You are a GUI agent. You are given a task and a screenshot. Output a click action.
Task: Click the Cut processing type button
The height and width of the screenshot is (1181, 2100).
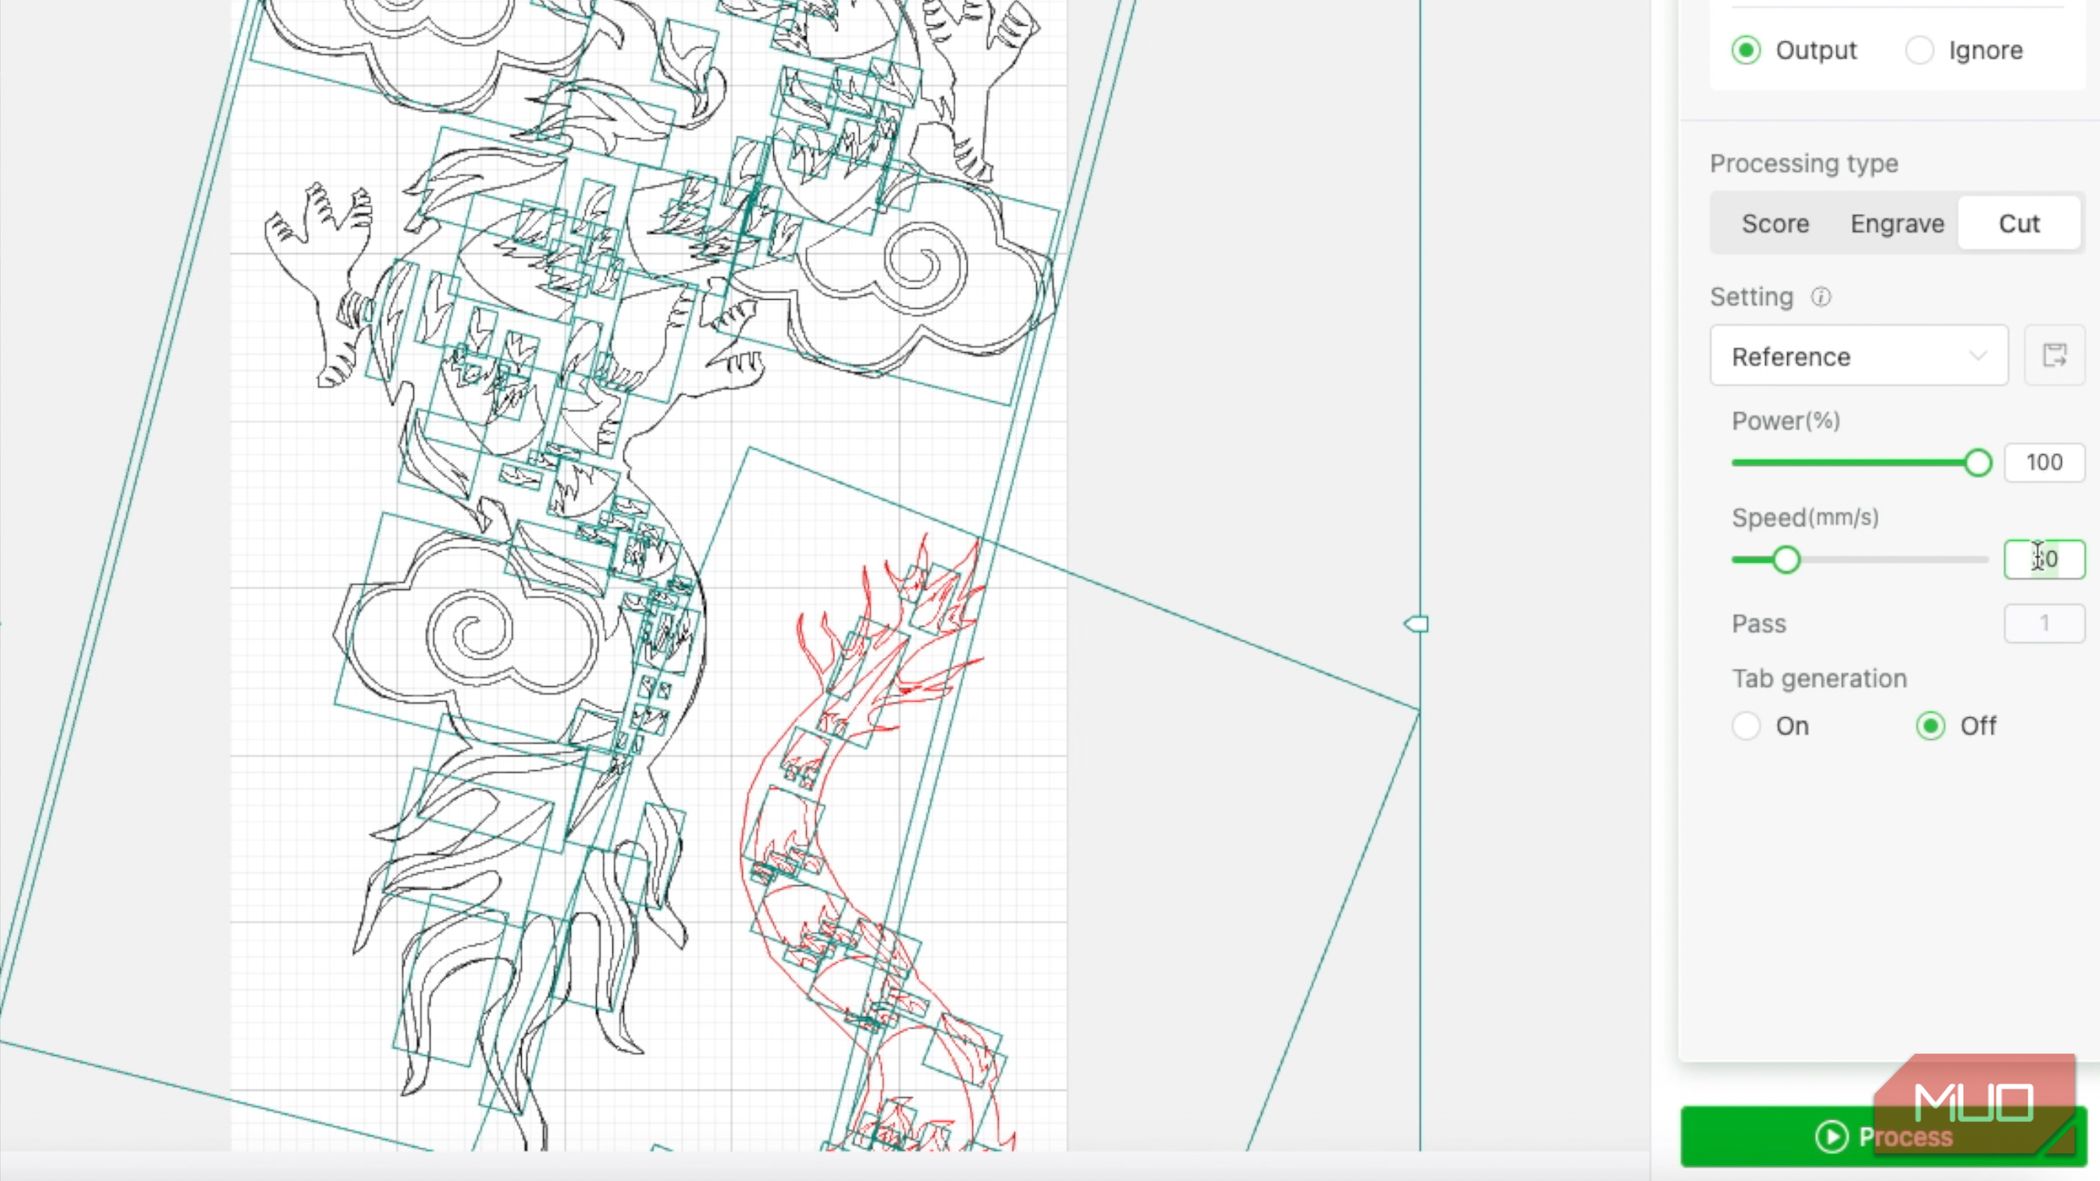coord(2019,224)
